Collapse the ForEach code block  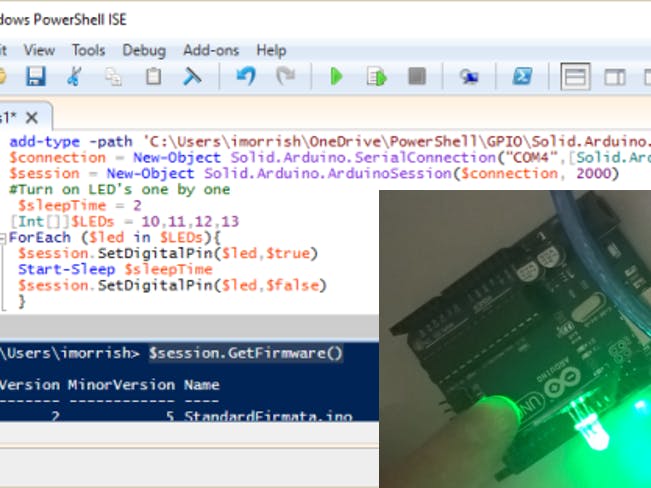tap(2, 238)
